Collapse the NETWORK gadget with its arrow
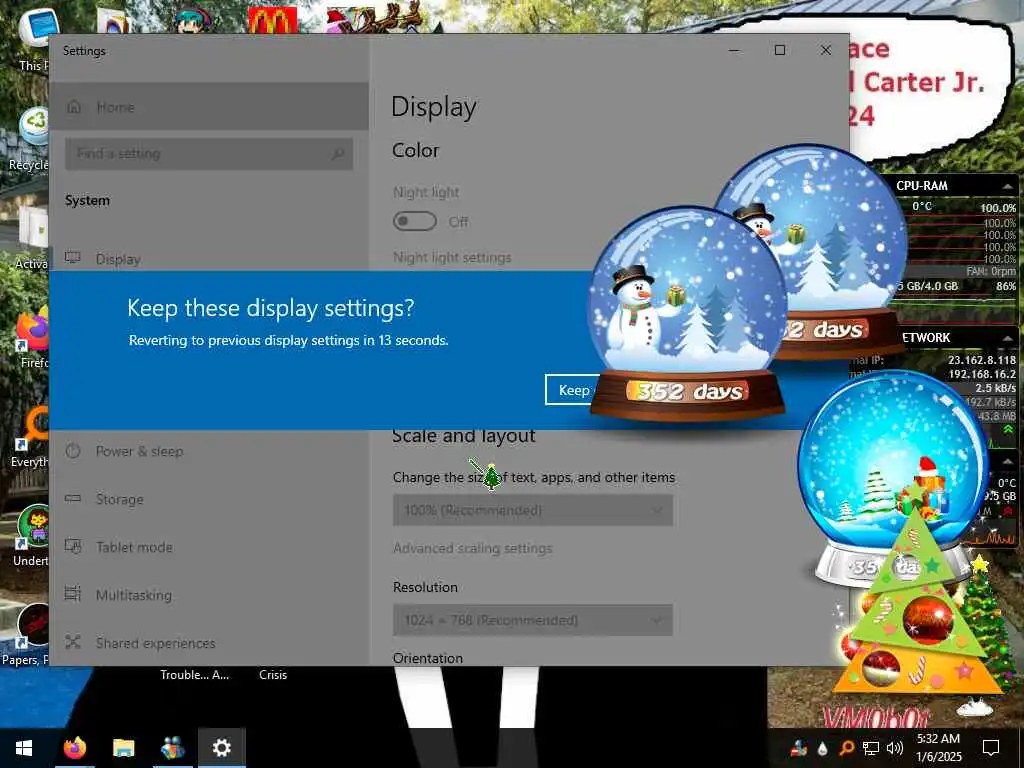1024x768 pixels. coord(1007,338)
